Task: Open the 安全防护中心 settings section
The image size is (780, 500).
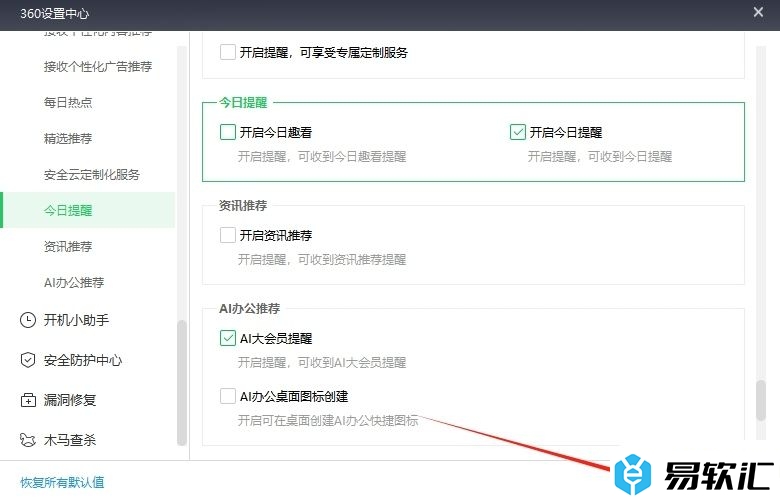Action: [83, 360]
